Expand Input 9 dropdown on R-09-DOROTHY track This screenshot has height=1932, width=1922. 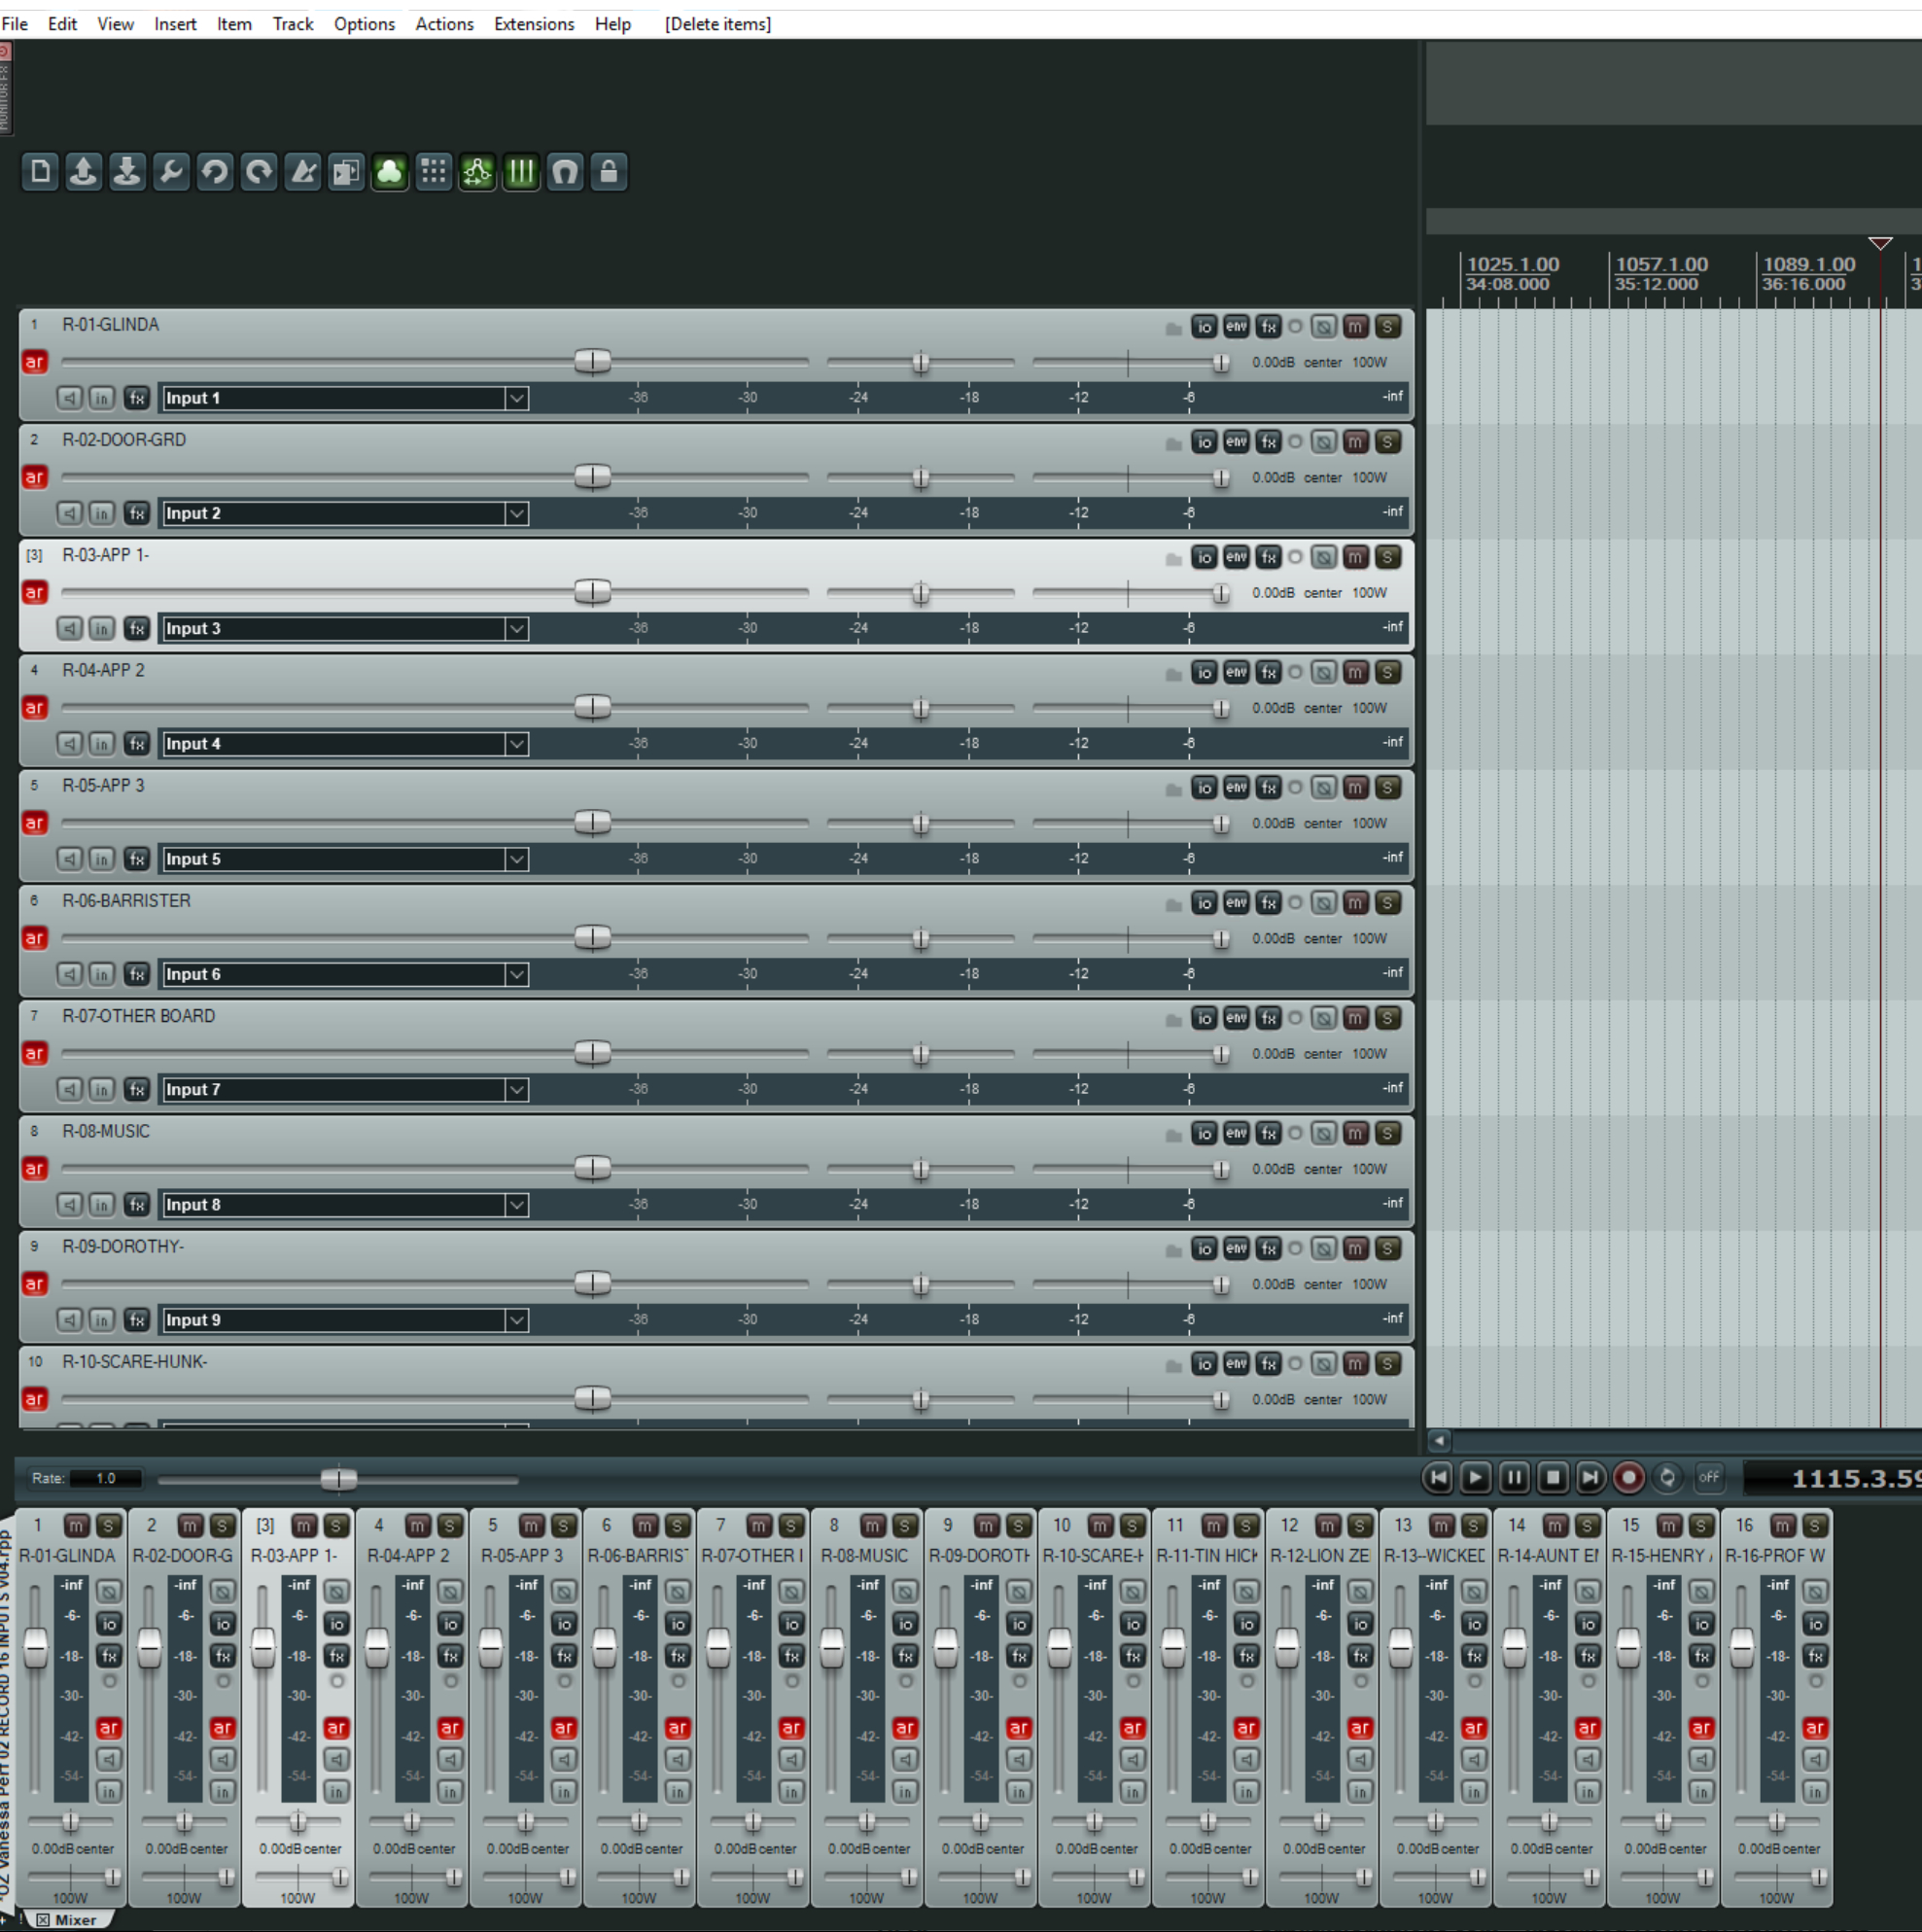519,1319
